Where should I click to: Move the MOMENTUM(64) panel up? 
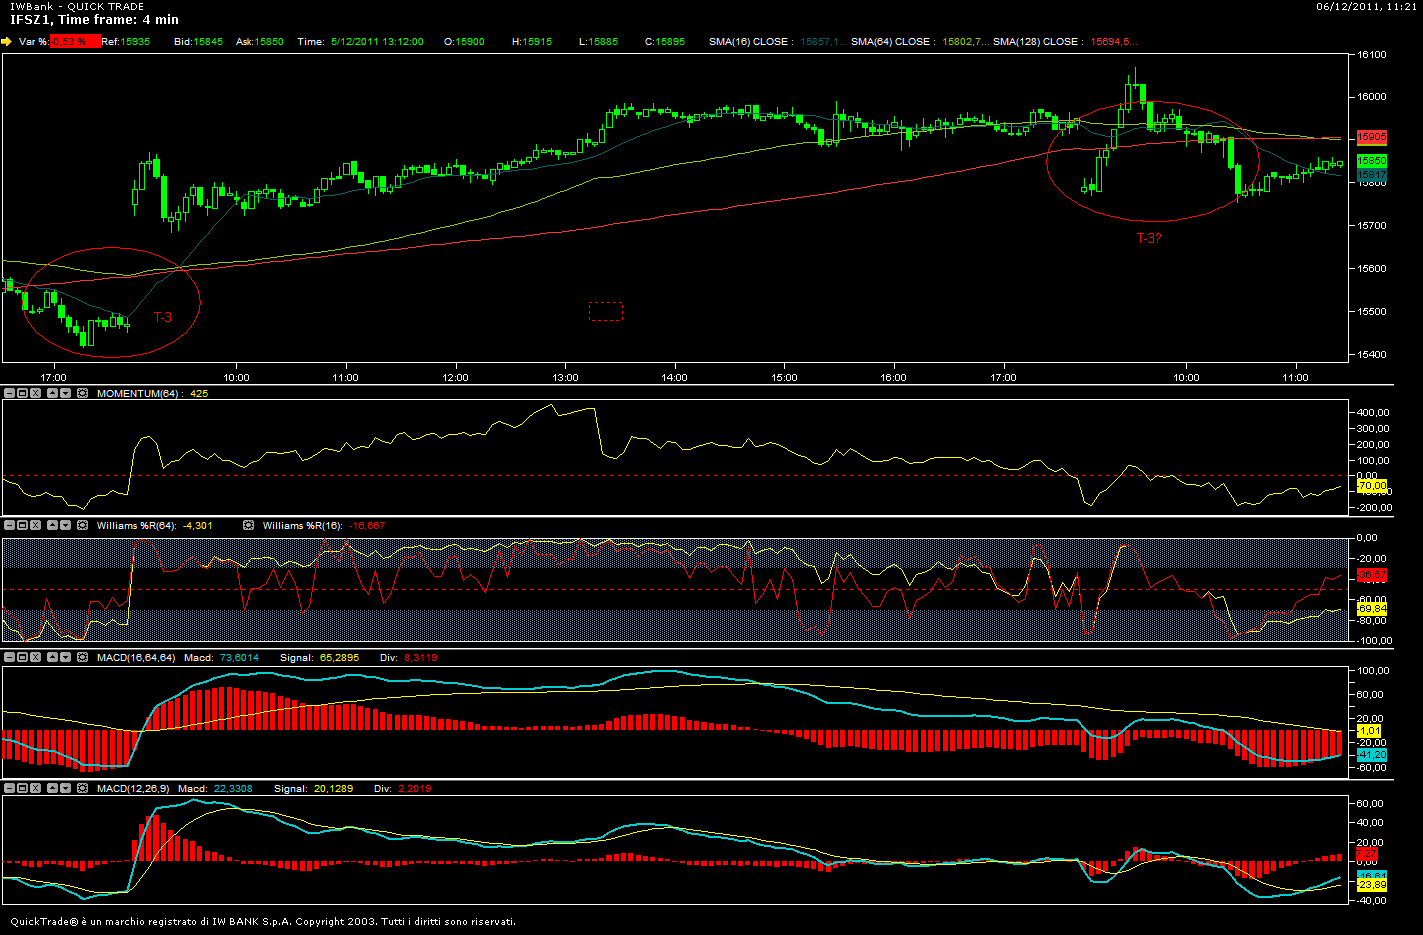53,394
